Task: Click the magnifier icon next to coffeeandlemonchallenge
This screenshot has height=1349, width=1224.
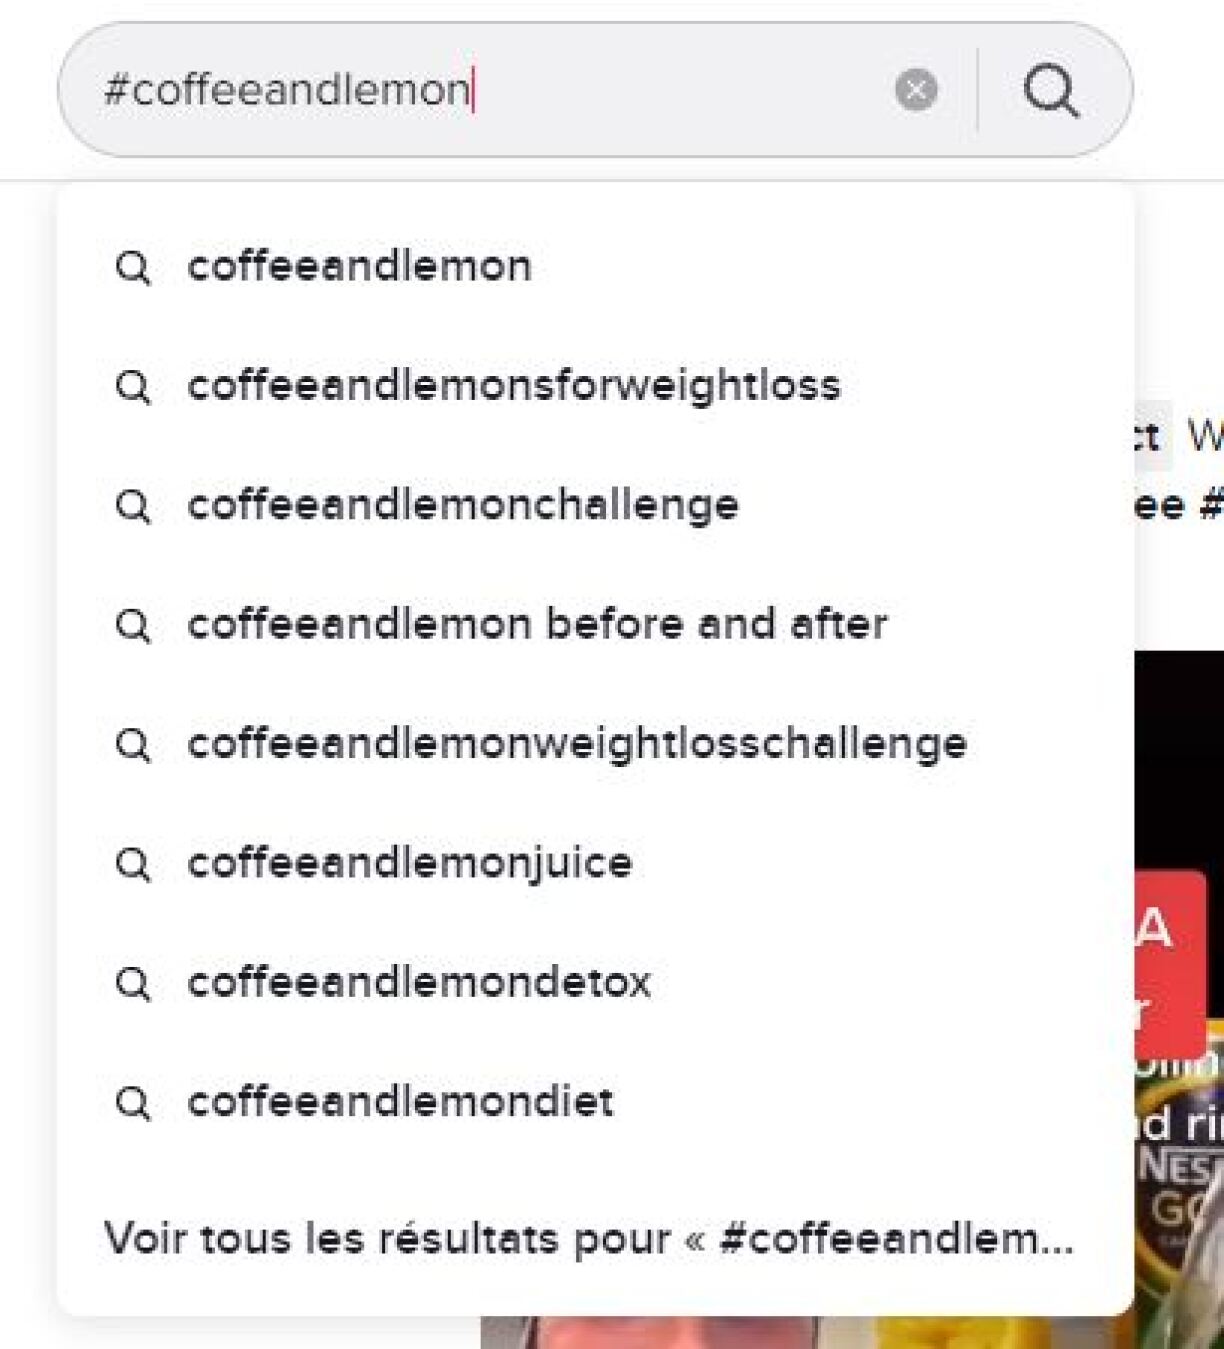Action: [135, 505]
